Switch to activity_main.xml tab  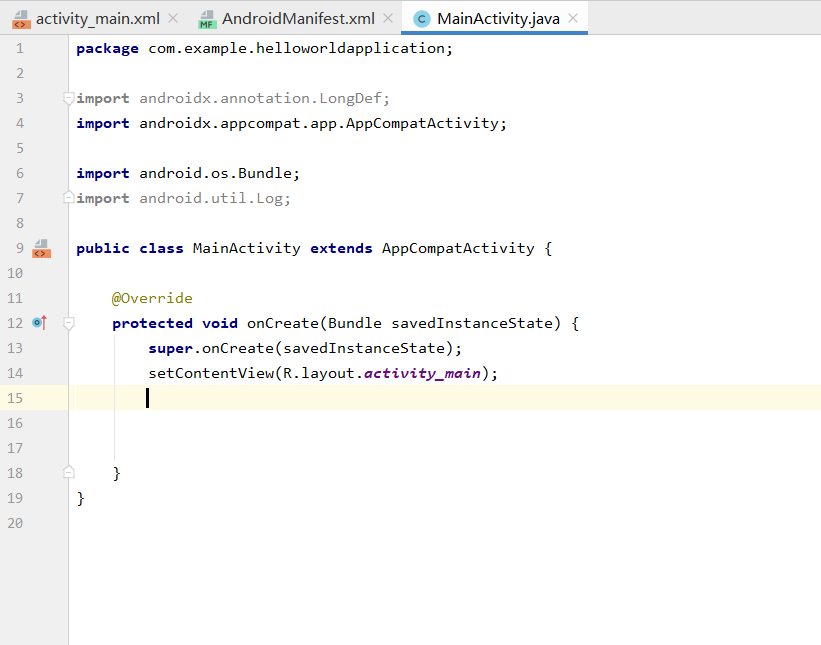click(x=97, y=19)
